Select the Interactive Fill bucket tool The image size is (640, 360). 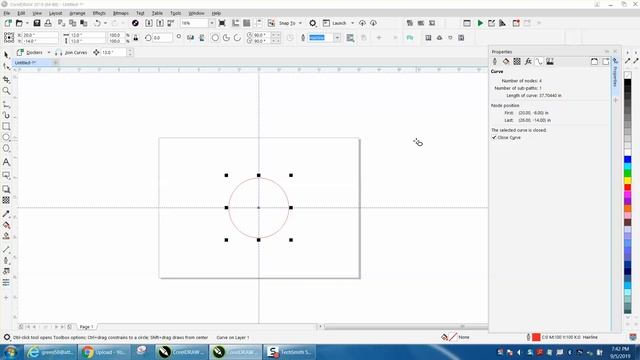coord(6,225)
